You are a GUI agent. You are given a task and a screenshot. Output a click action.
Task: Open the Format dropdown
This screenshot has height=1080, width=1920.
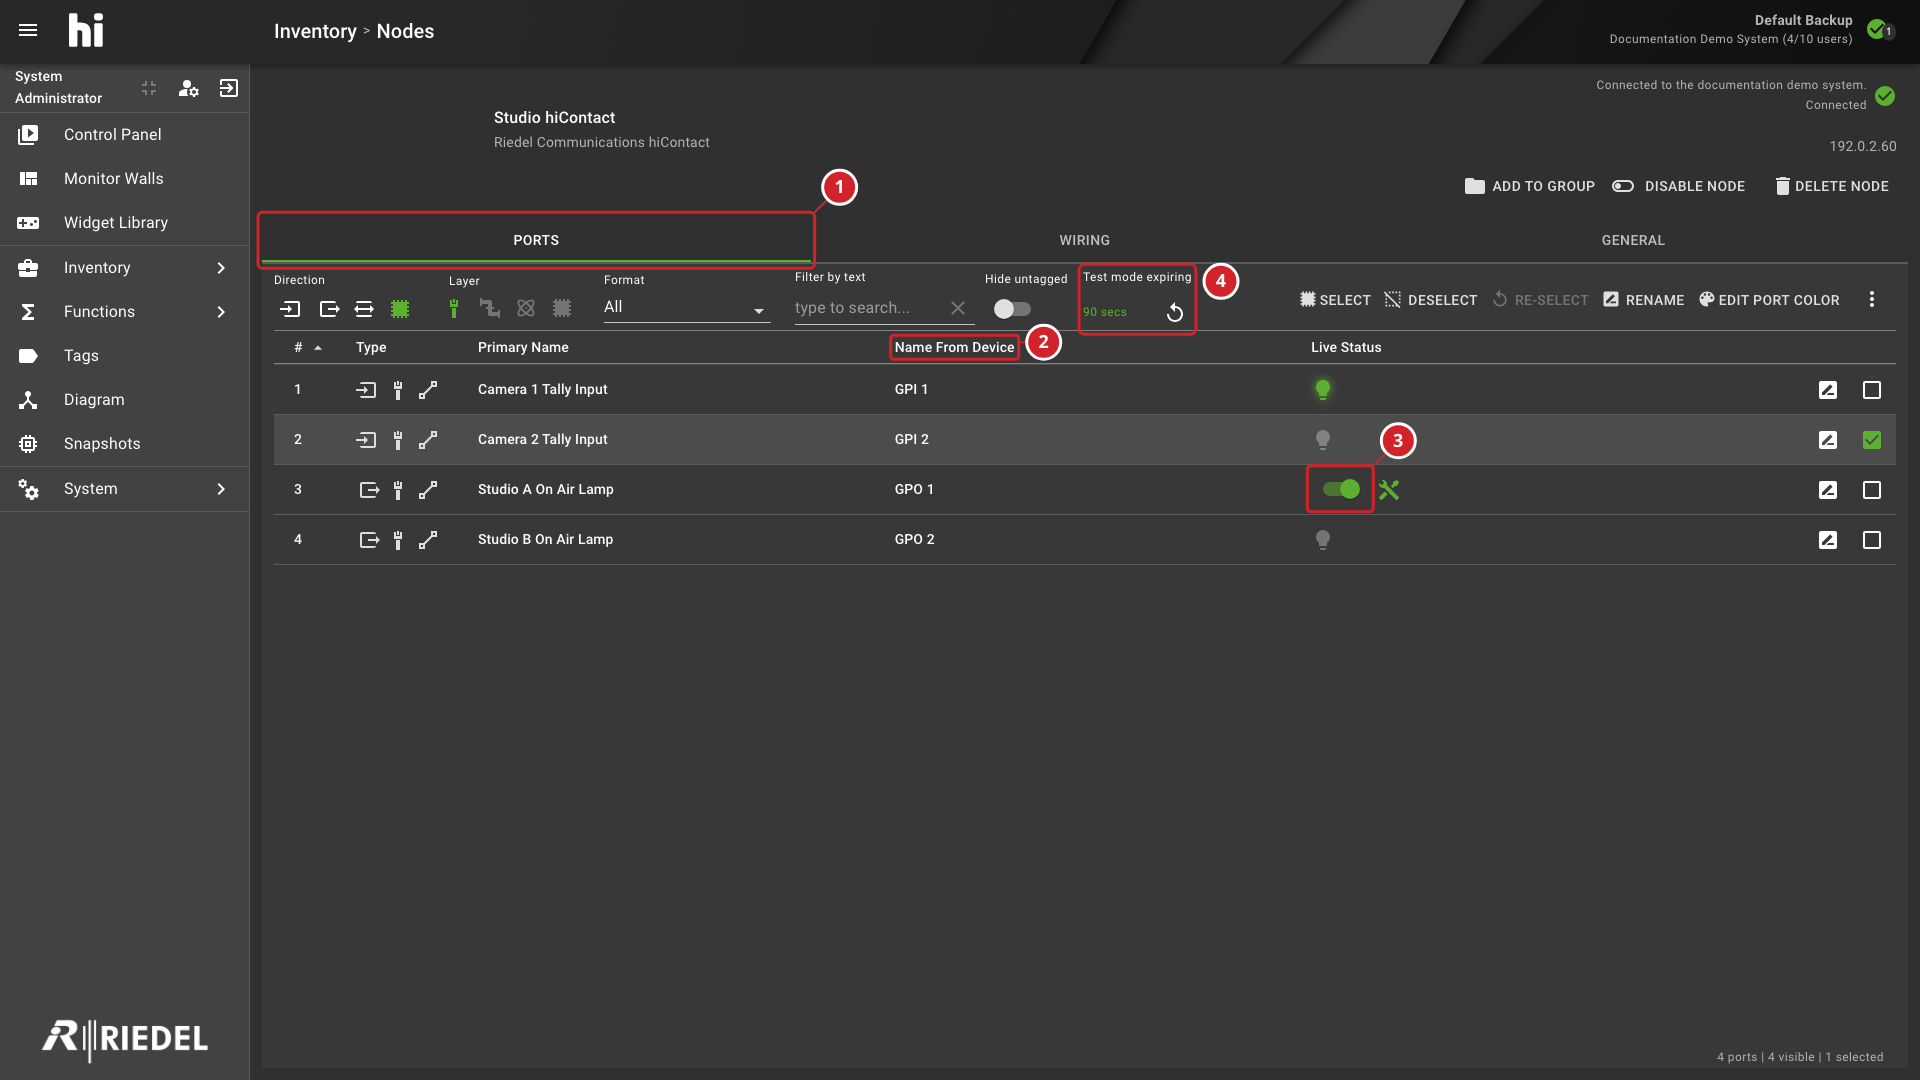(686, 308)
